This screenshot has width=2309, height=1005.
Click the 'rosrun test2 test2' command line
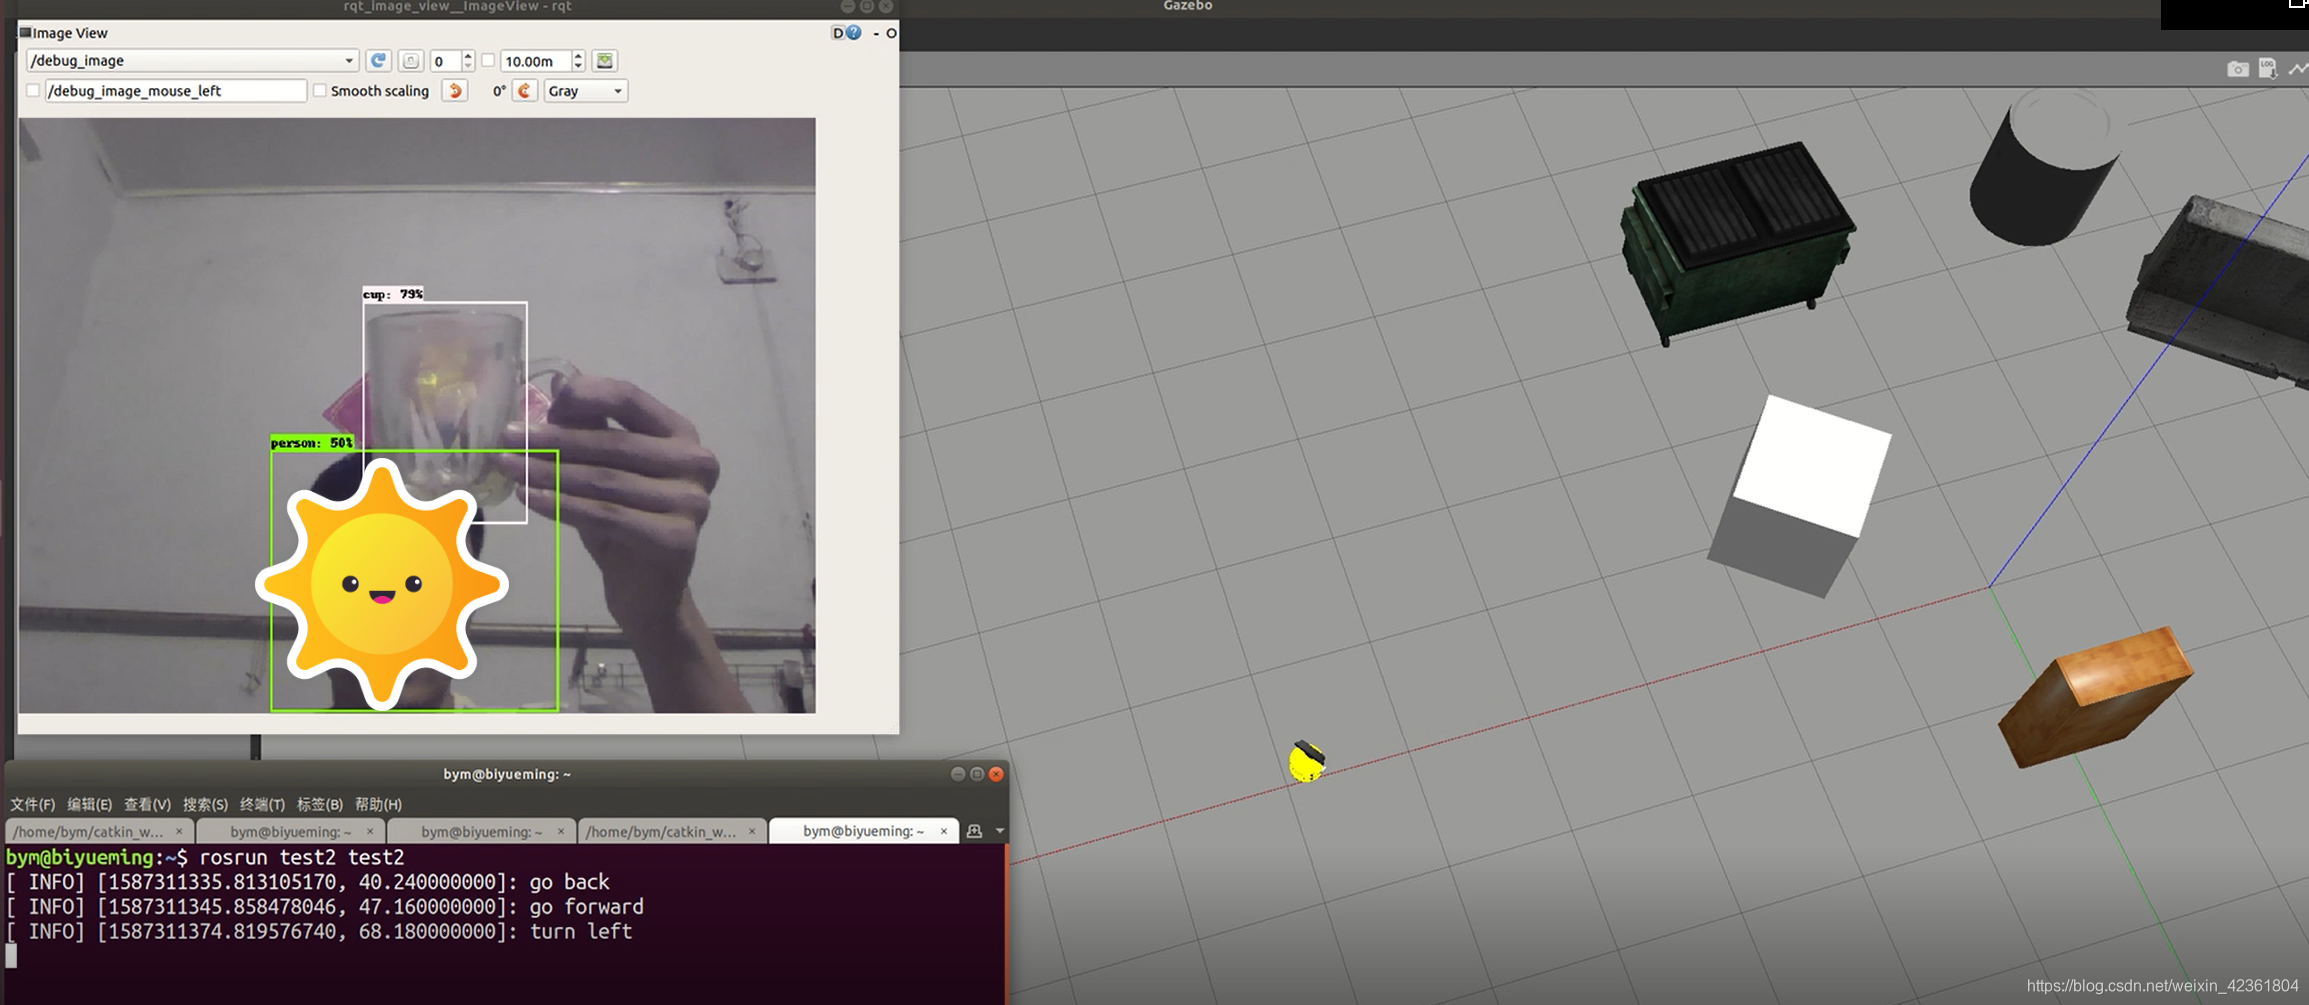(x=302, y=857)
